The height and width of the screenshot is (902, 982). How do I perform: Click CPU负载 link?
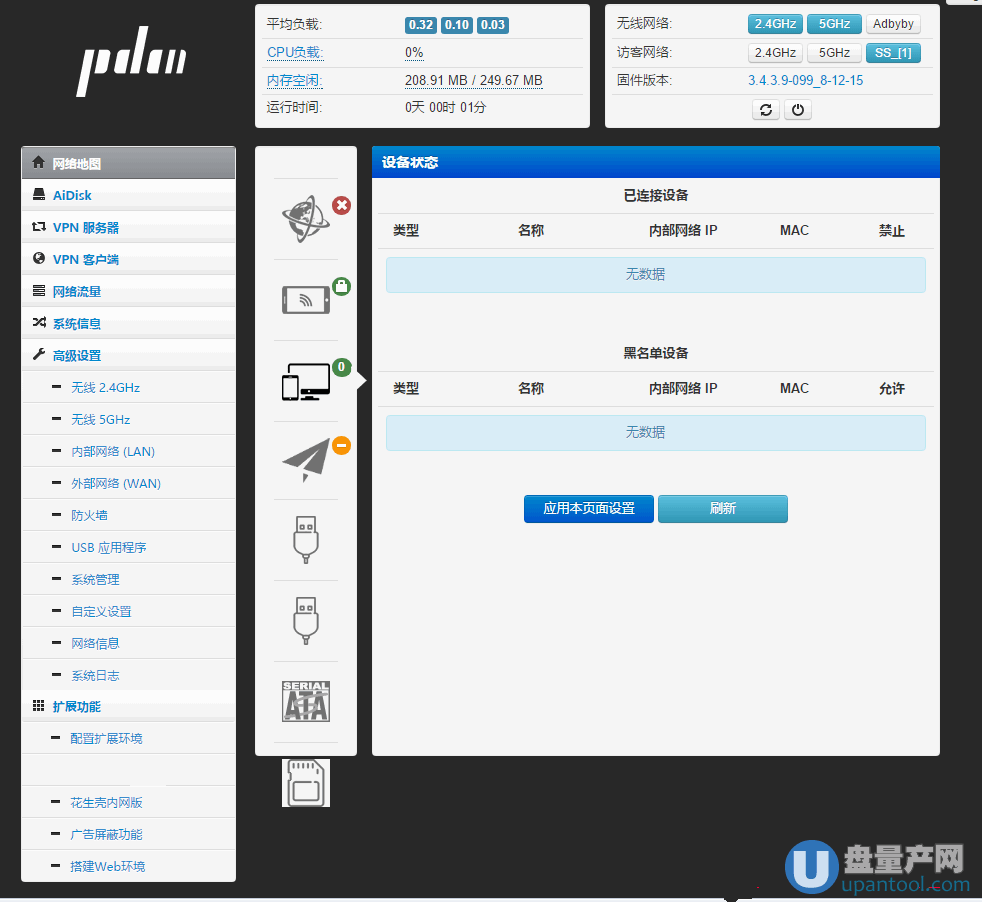[x=295, y=53]
